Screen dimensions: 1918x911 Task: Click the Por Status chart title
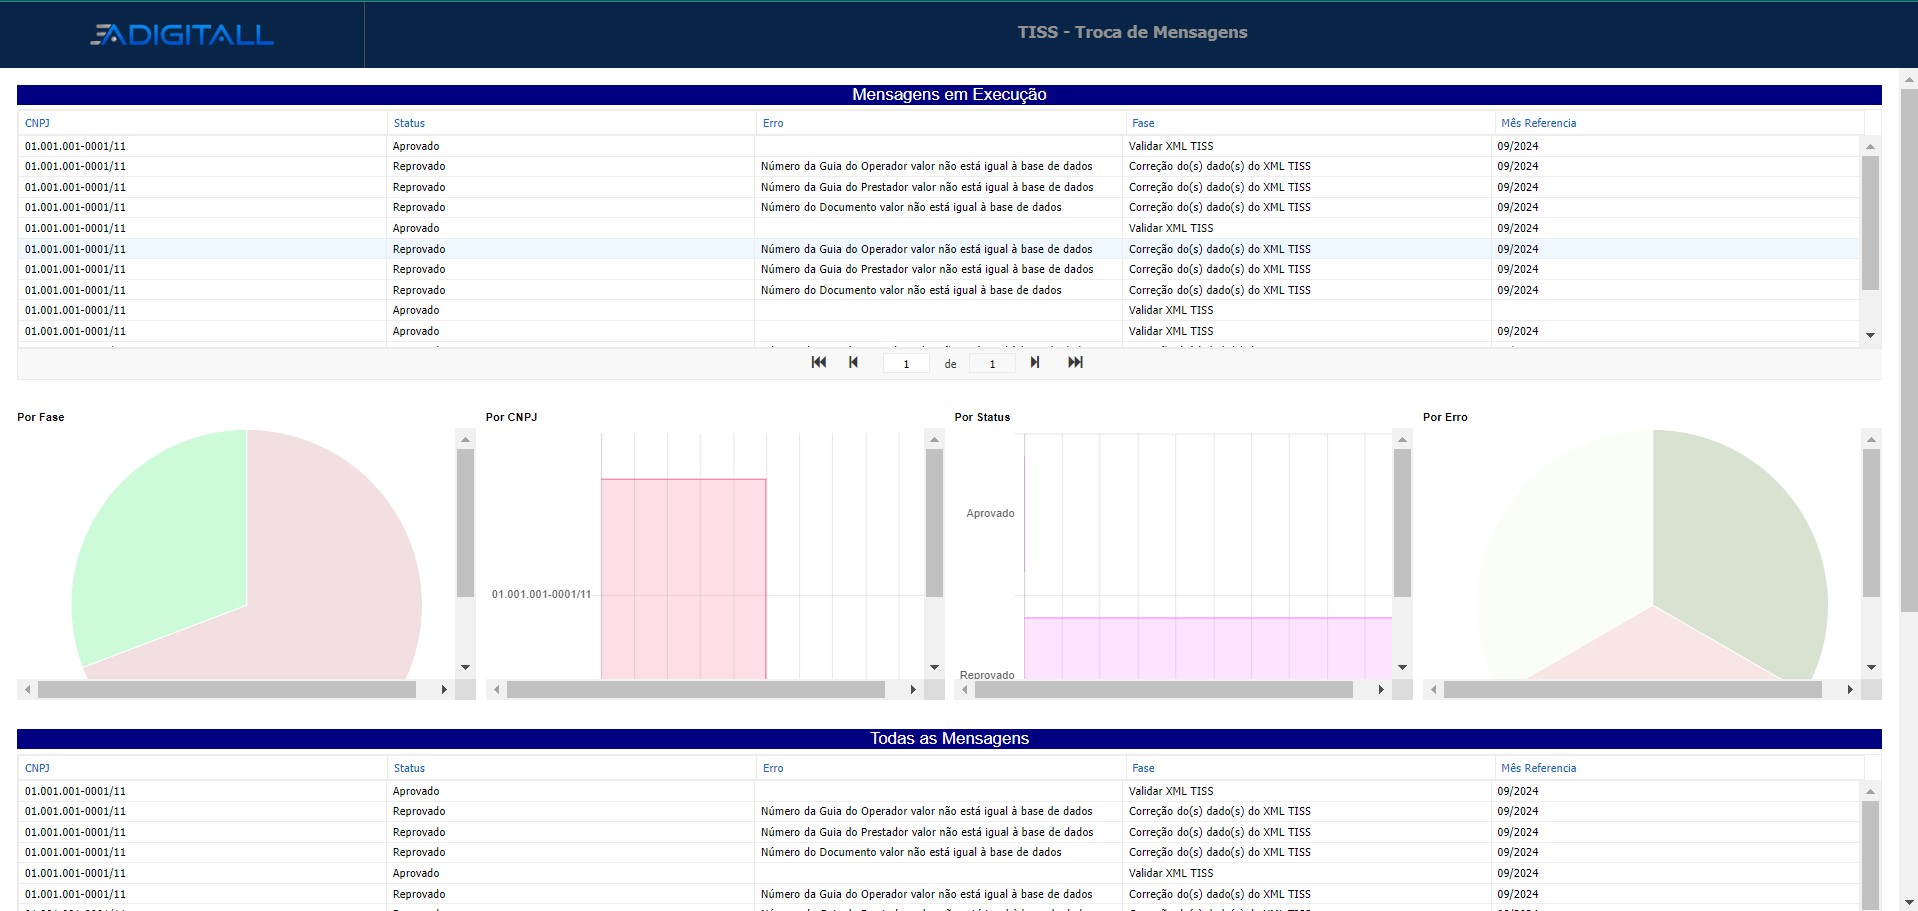[x=982, y=417]
